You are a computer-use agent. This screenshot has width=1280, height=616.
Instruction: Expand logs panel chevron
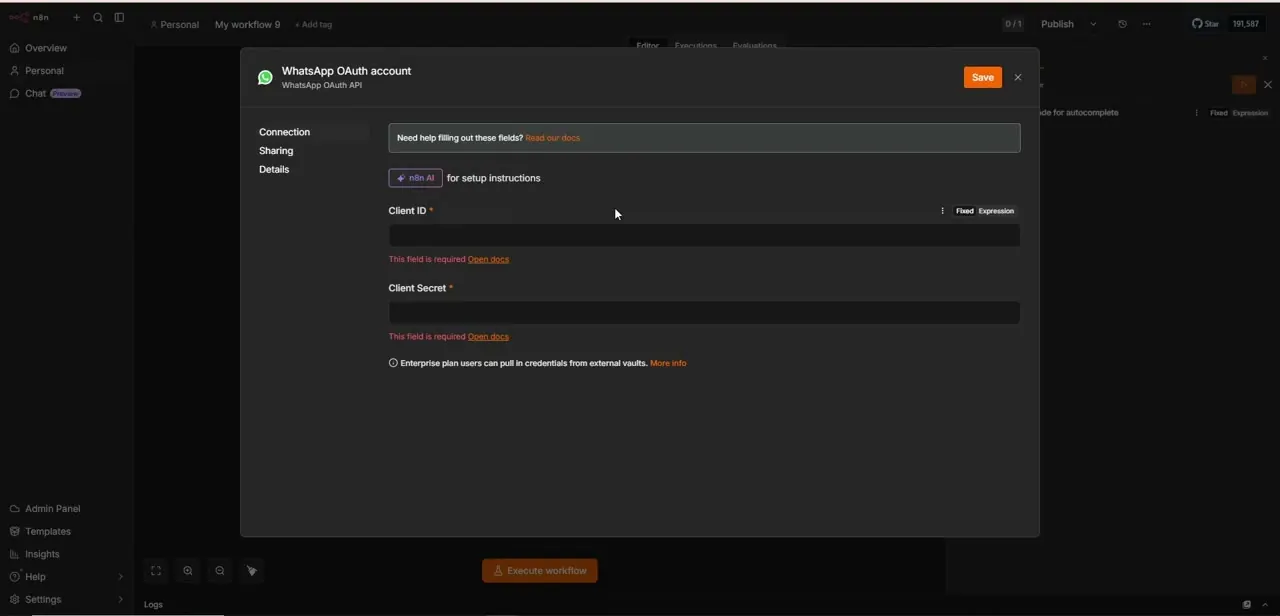[1265, 605]
